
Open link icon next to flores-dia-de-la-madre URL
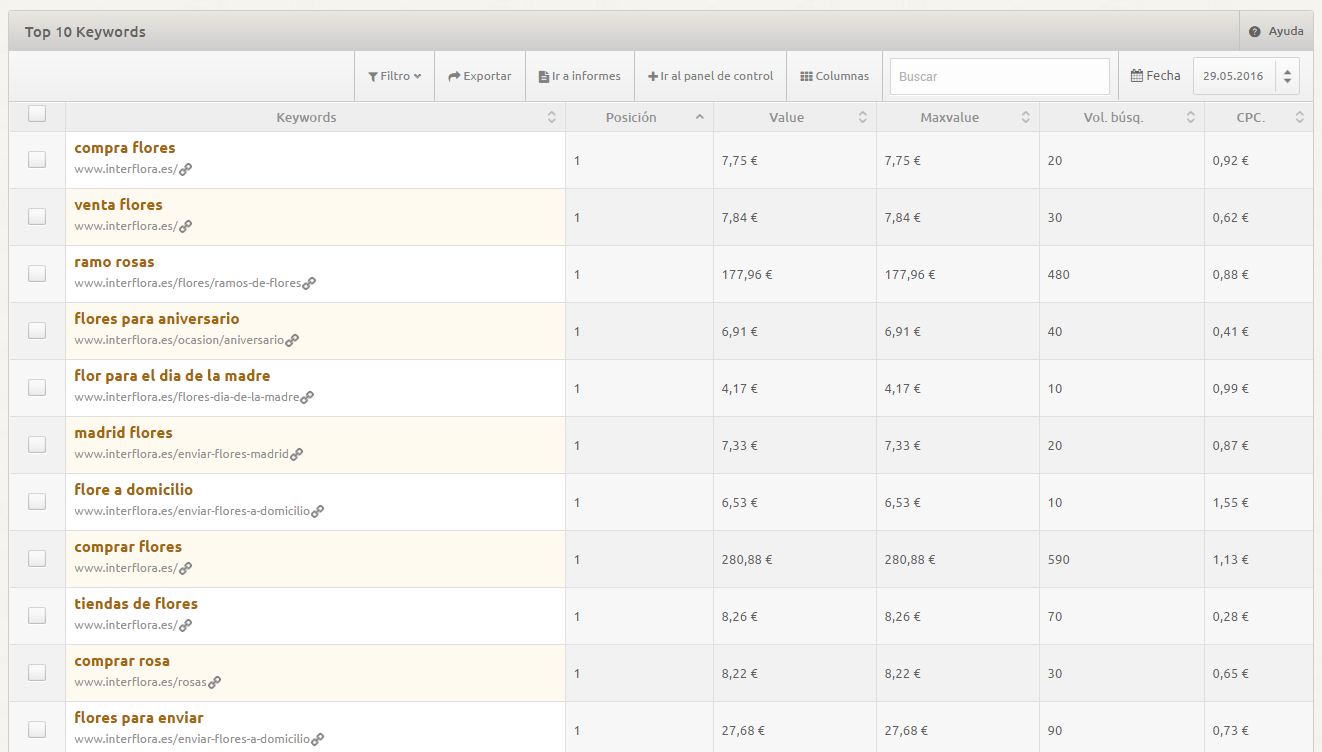(307, 397)
